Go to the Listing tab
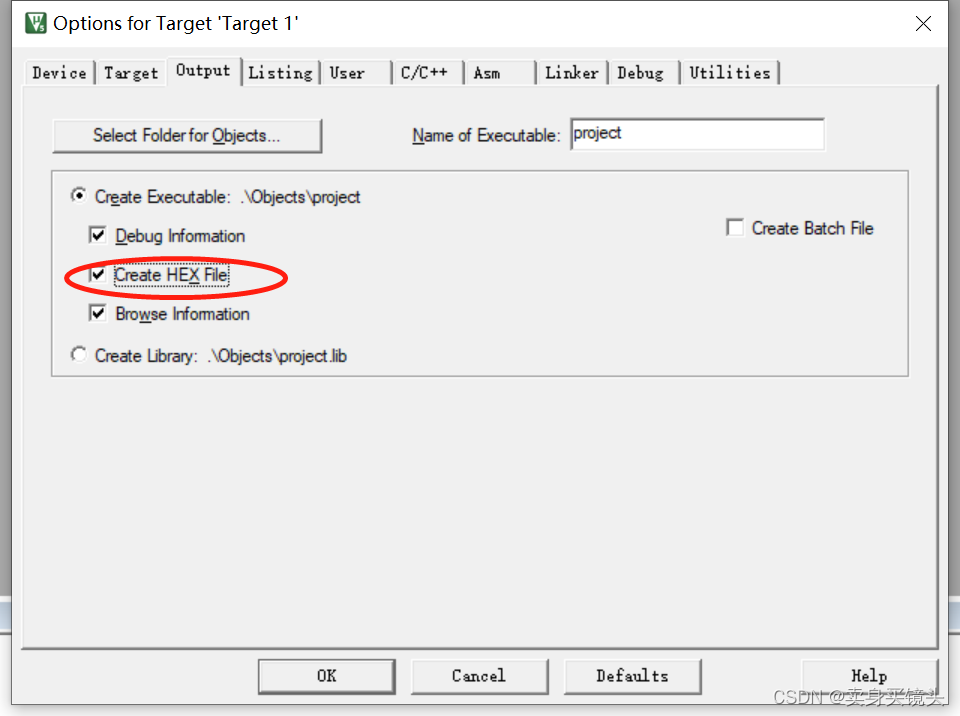This screenshot has height=716, width=960. click(280, 73)
